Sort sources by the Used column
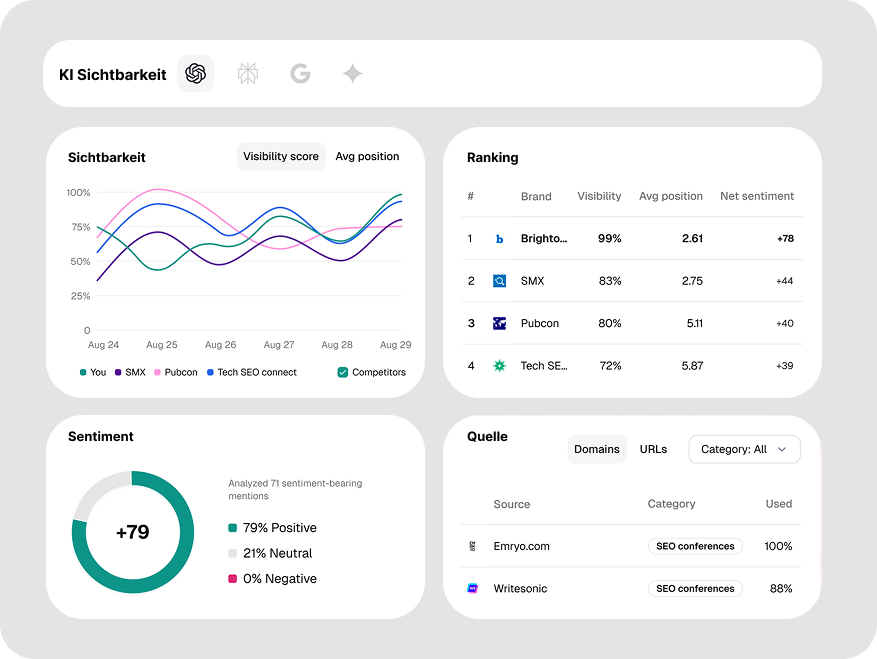 (x=778, y=504)
